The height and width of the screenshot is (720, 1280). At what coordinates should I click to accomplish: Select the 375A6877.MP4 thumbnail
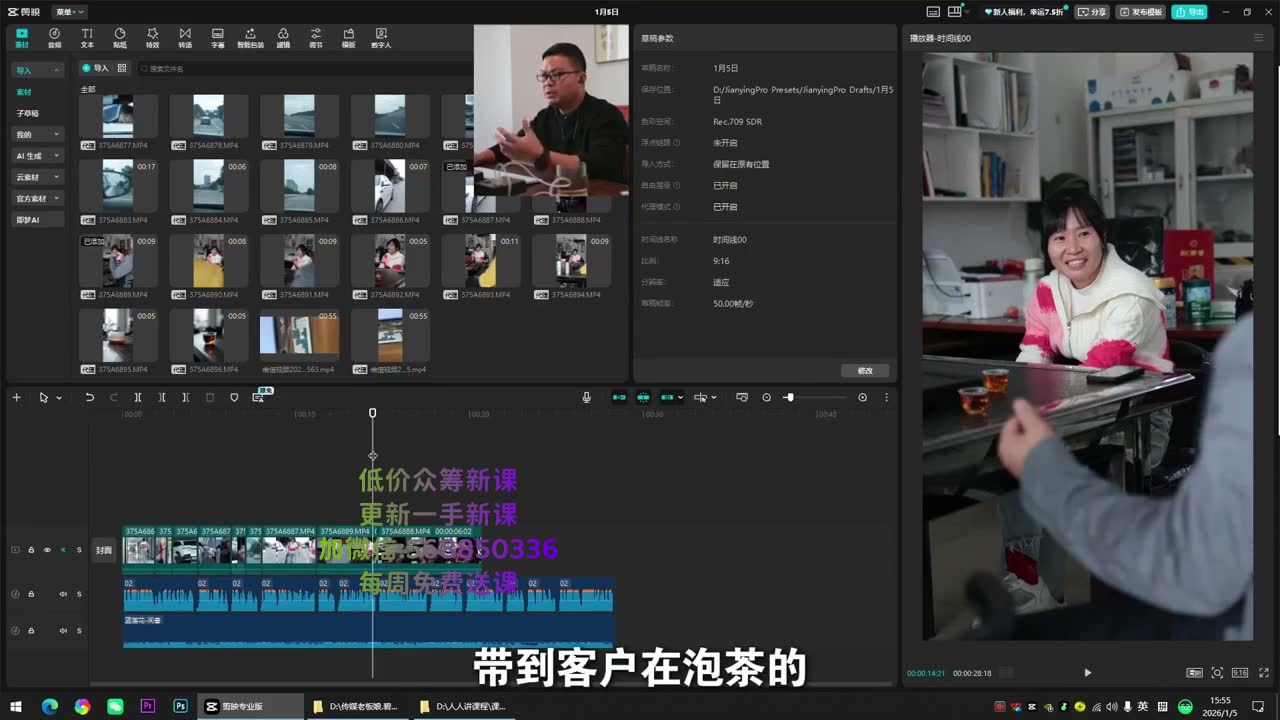(x=118, y=116)
